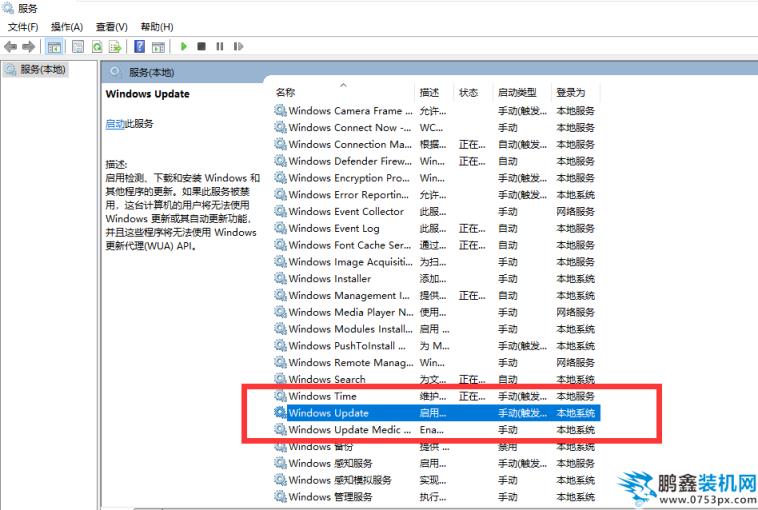
Task: Click gear icon of Windows Installer row
Action: pos(280,278)
